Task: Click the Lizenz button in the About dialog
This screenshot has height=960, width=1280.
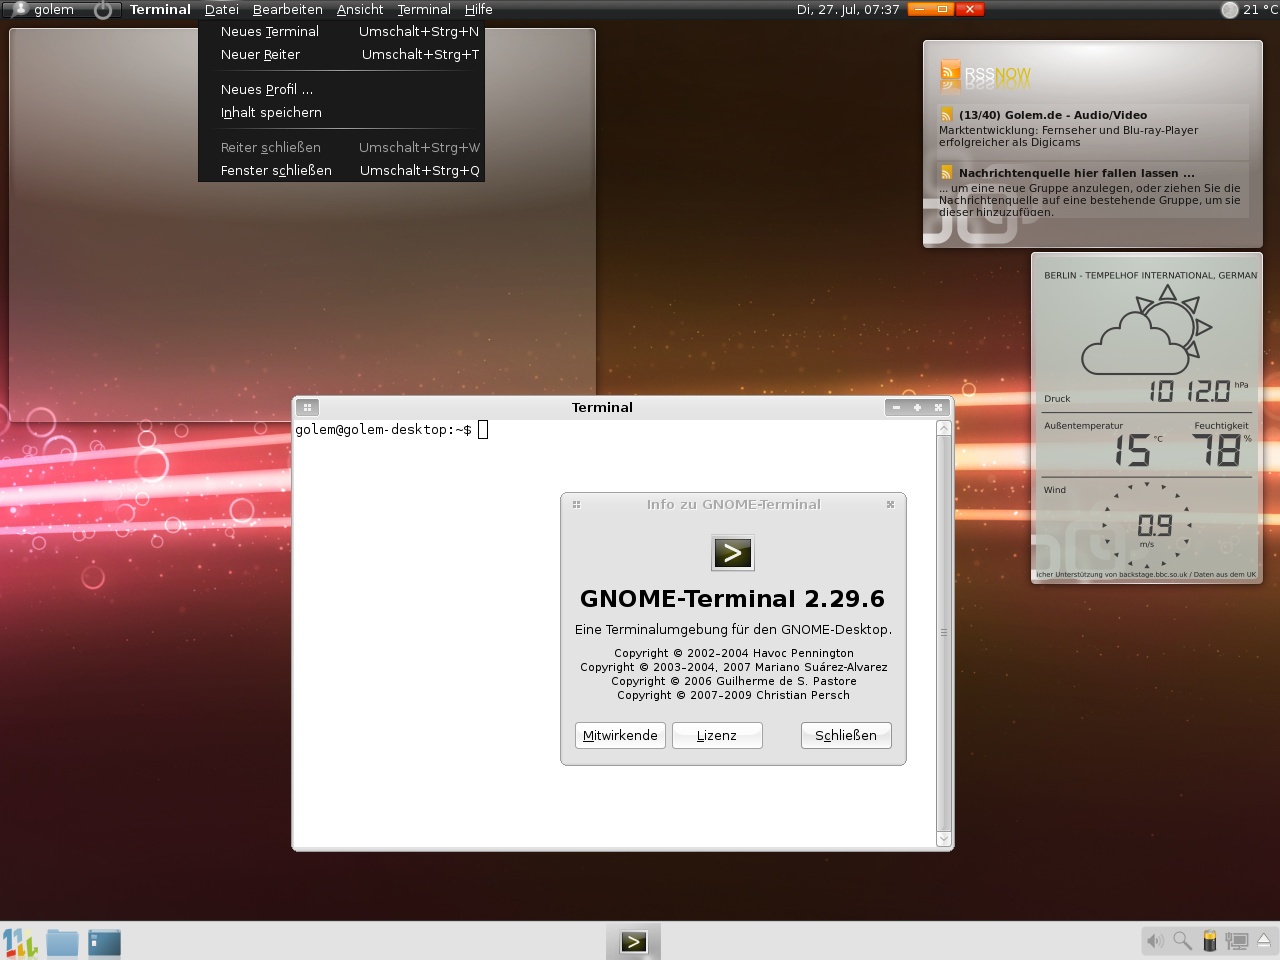Action: coord(717,735)
